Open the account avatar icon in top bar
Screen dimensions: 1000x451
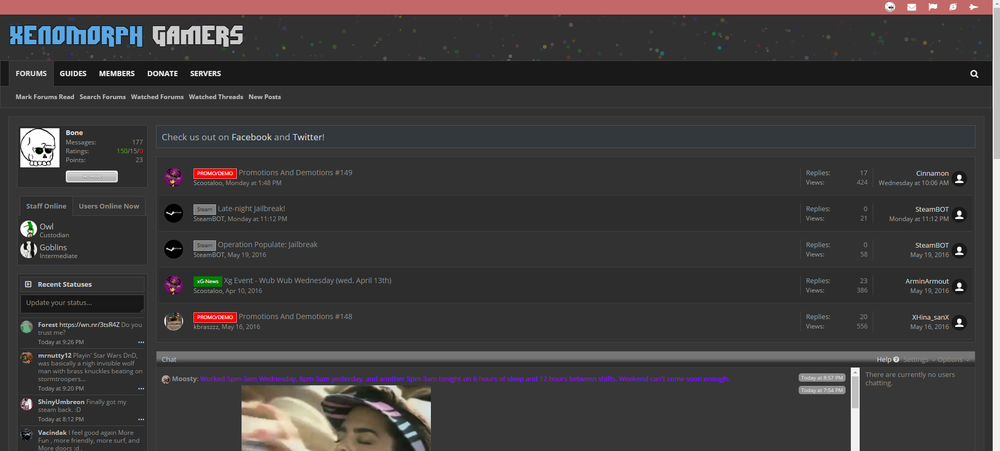click(890, 7)
